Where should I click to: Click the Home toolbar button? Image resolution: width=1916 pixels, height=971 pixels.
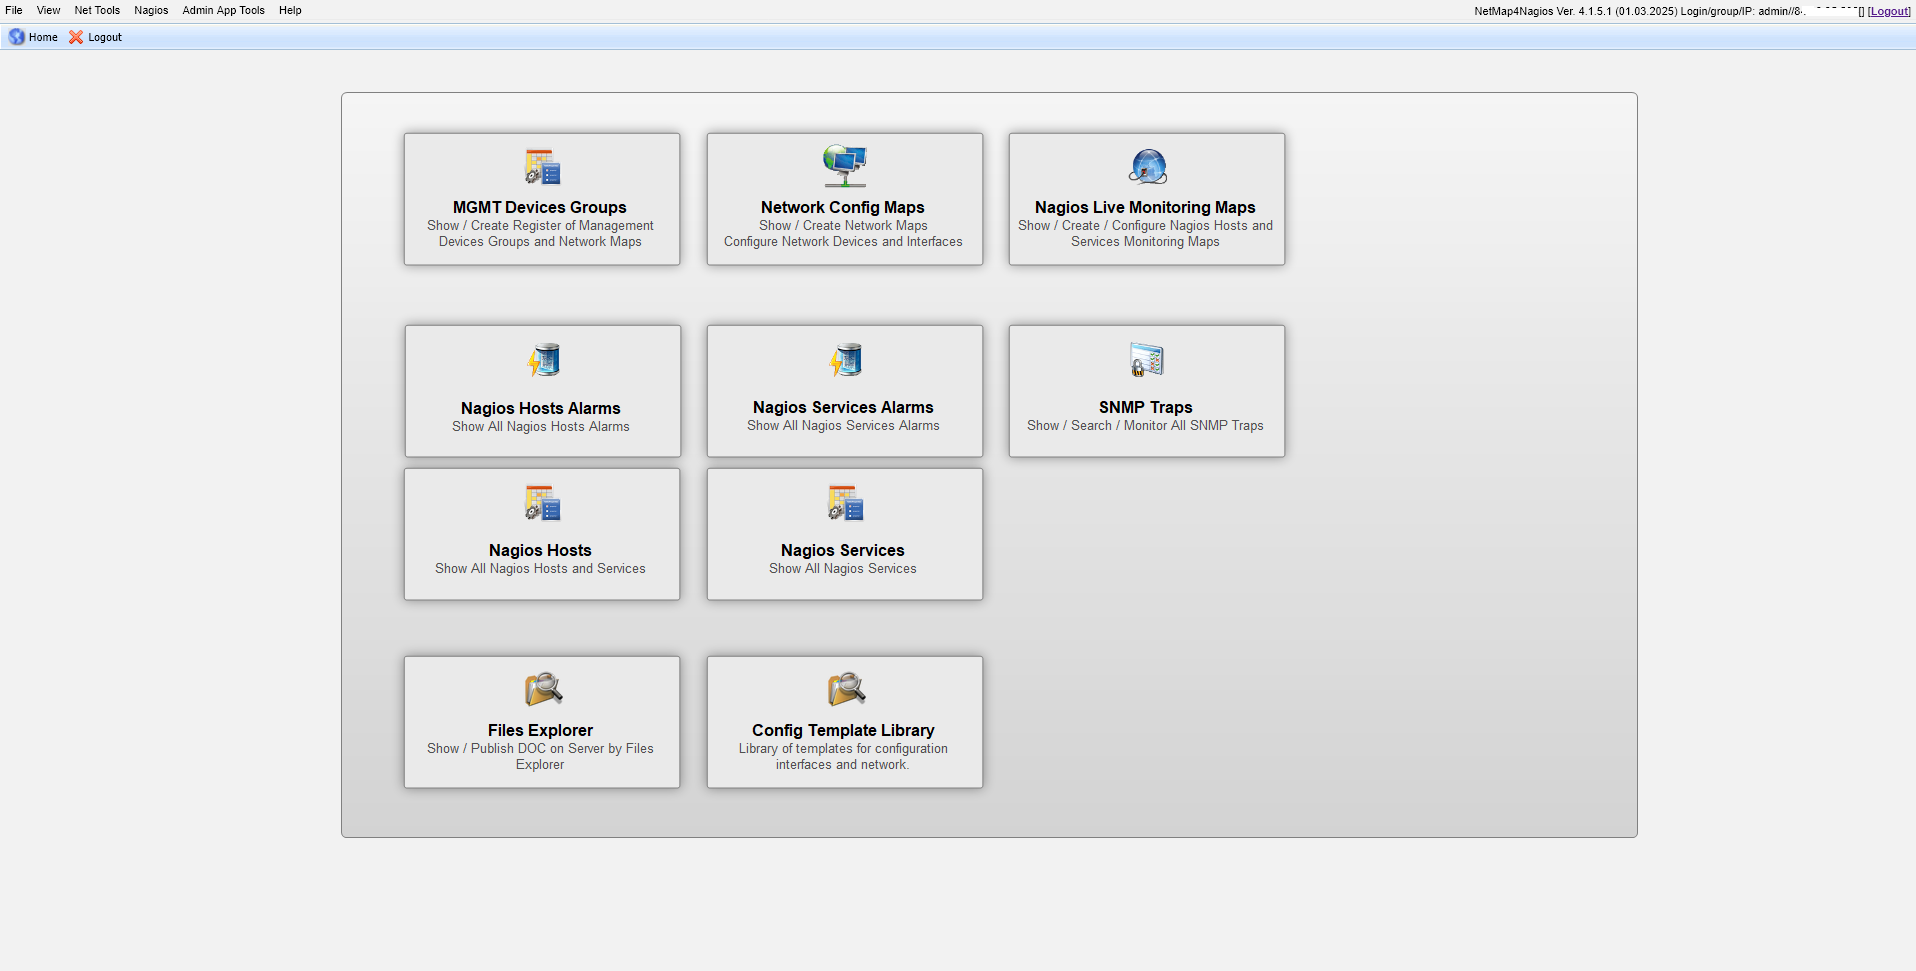[x=34, y=37]
